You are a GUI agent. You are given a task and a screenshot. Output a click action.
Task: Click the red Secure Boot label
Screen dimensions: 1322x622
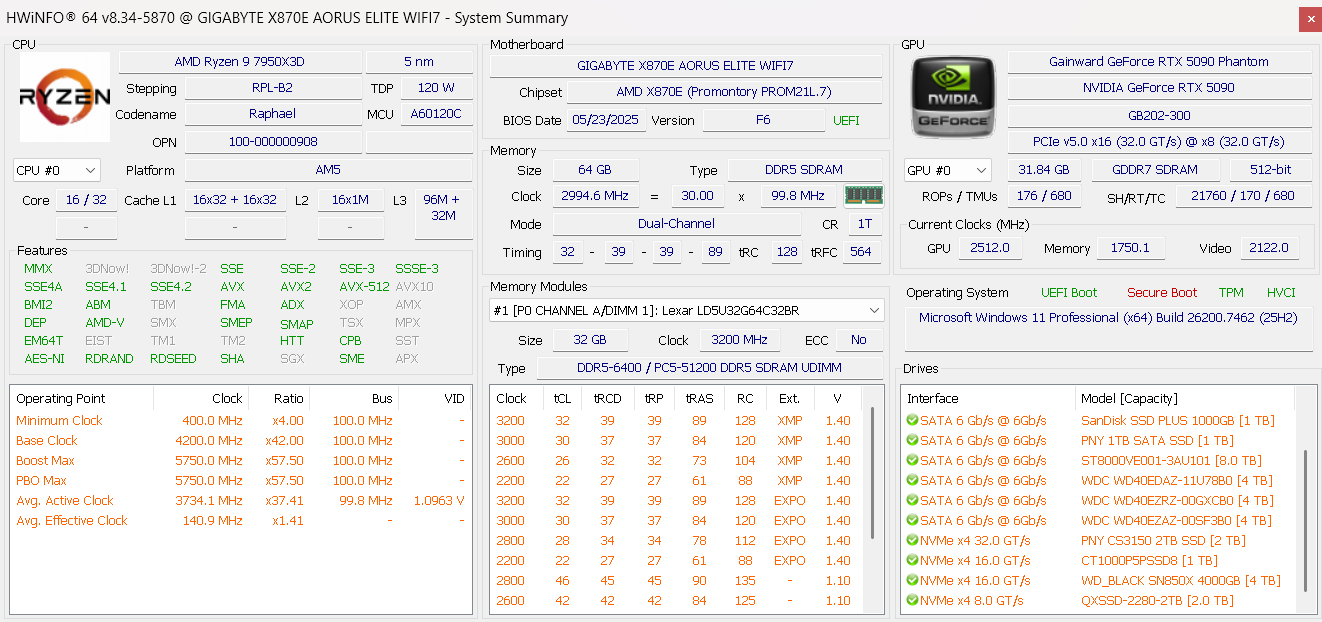(x=1162, y=293)
